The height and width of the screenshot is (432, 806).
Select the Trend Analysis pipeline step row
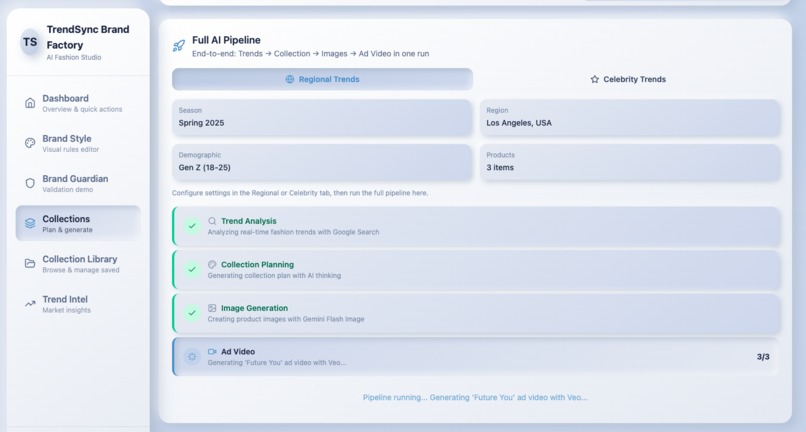pos(476,226)
